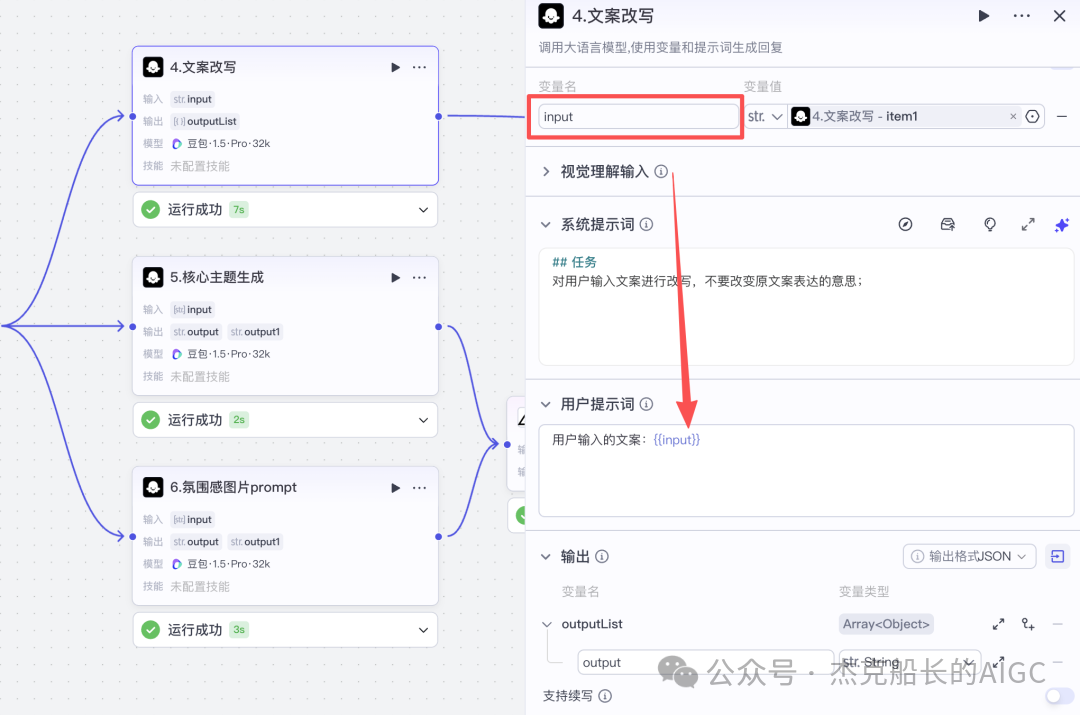Click the 4.文案改写 node model icon
1080x715 pixels.
[x=177, y=144]
